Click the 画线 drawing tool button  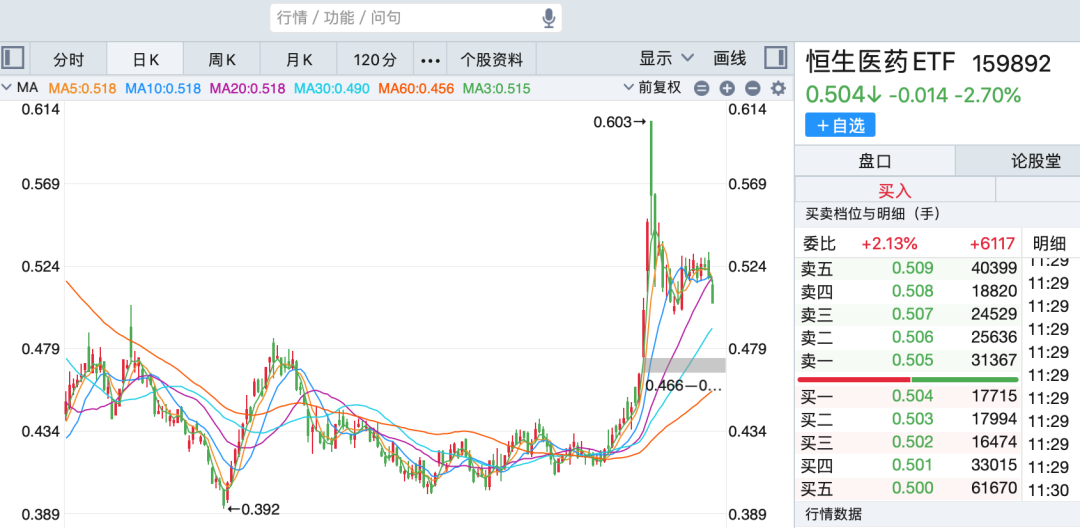click(730, 59)
